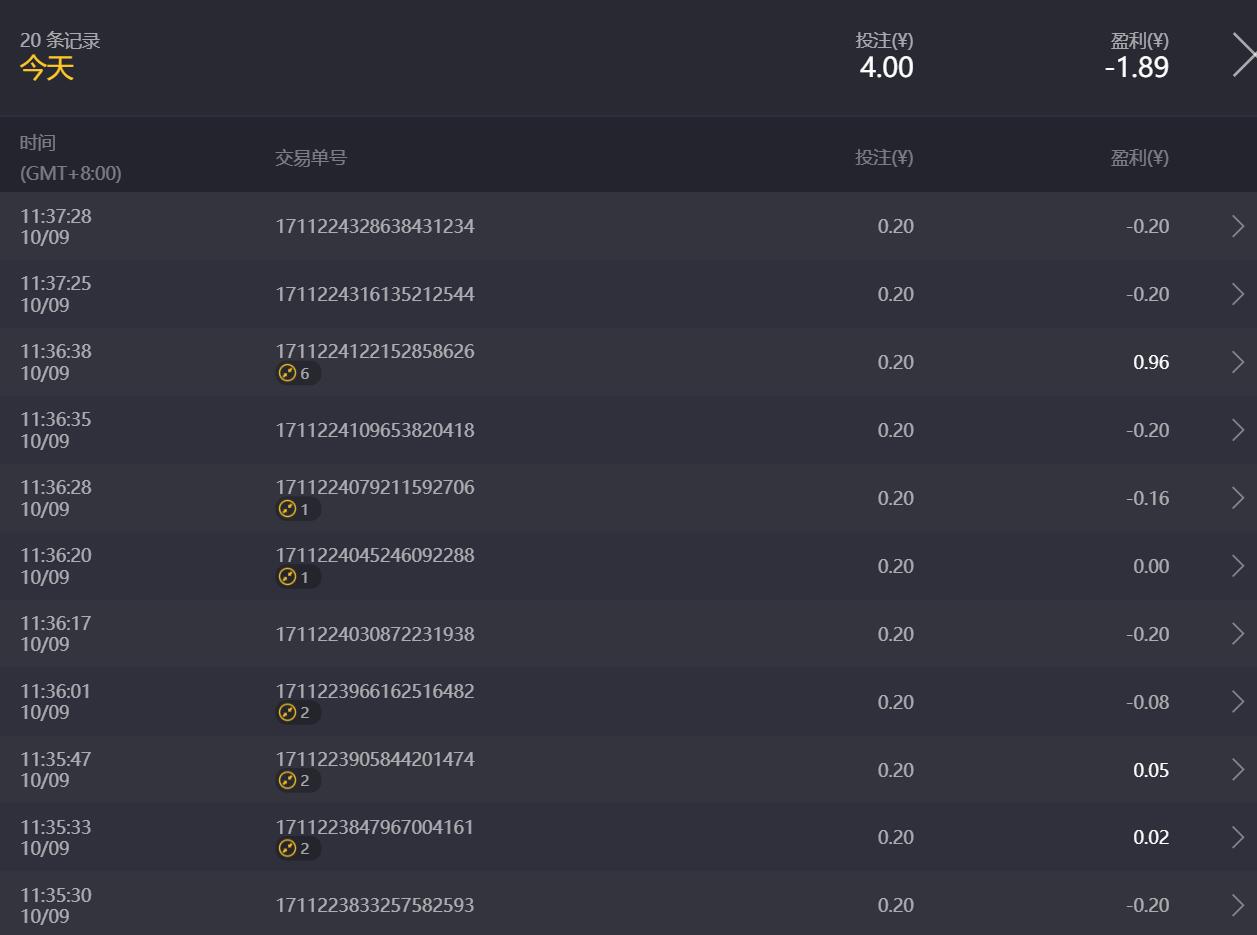Screen dimensions: 1257x935
Task: Expand chevron on the 11:36:35 record
Action: (1238, 430)
